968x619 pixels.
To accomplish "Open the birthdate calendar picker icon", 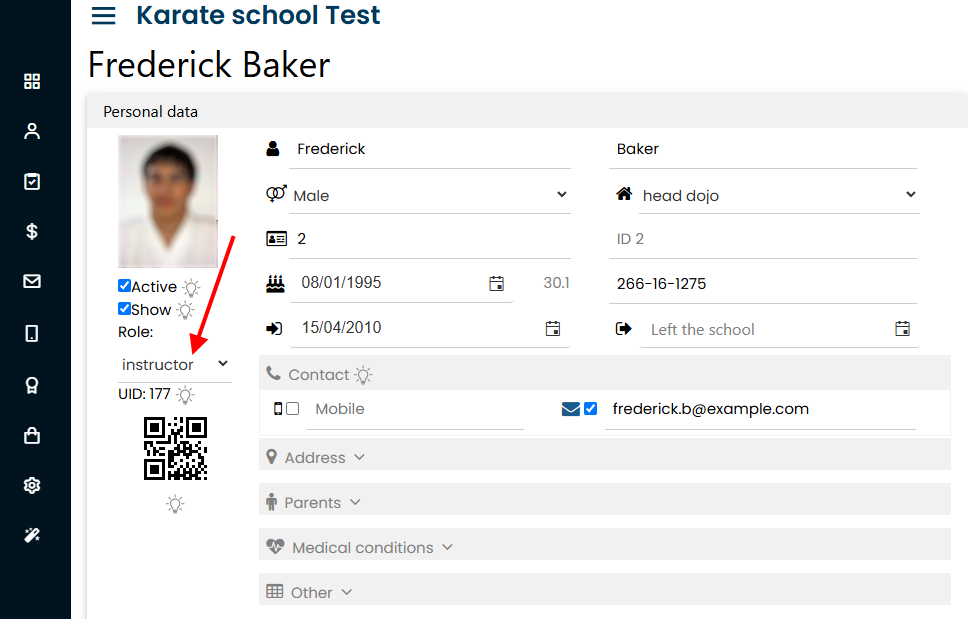I will coord(496,283).
